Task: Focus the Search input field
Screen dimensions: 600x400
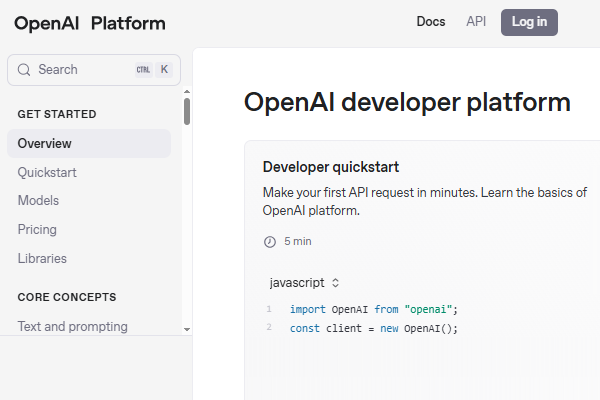Action: pyautogui.click(x=94, y=70)
